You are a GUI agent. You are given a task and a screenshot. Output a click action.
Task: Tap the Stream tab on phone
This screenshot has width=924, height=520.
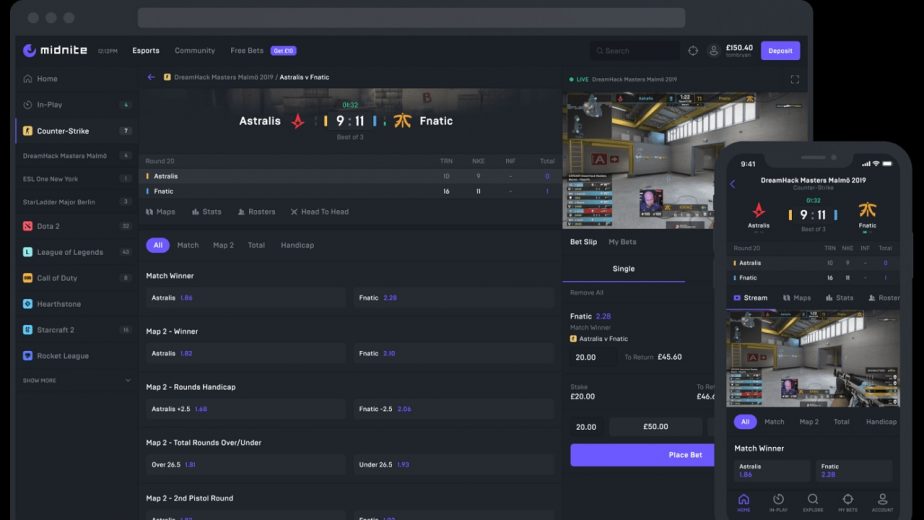(x=750, y=298)
